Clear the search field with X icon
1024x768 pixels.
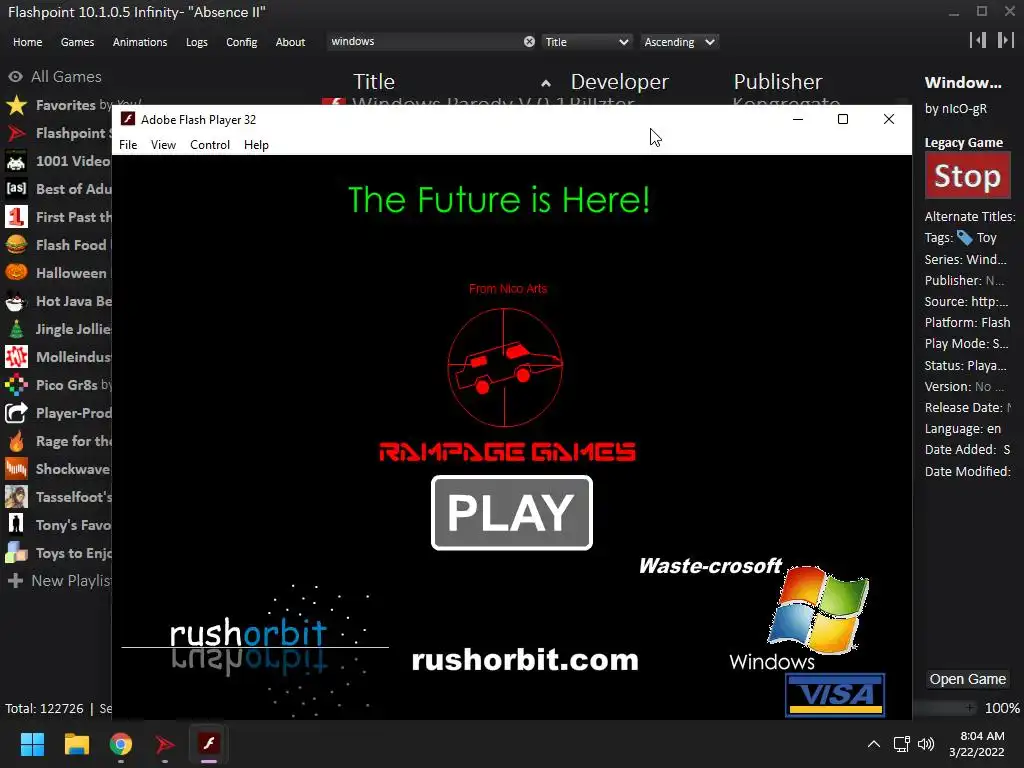pyautogui.click(x=529, y=42)
